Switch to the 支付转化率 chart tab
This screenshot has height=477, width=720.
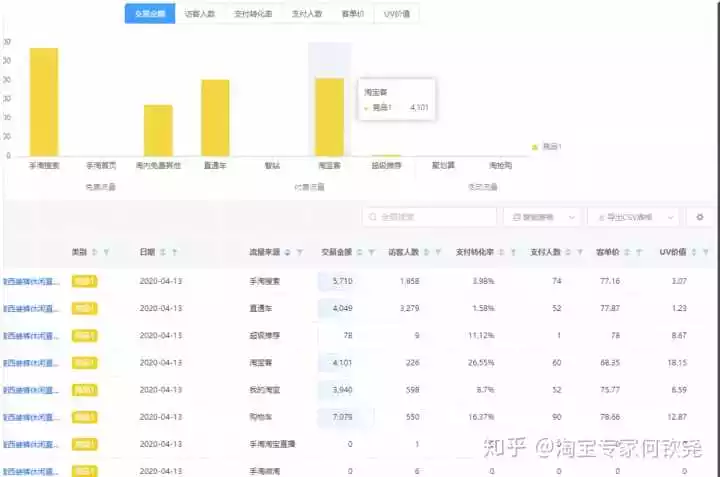click(x=253, y=14)
